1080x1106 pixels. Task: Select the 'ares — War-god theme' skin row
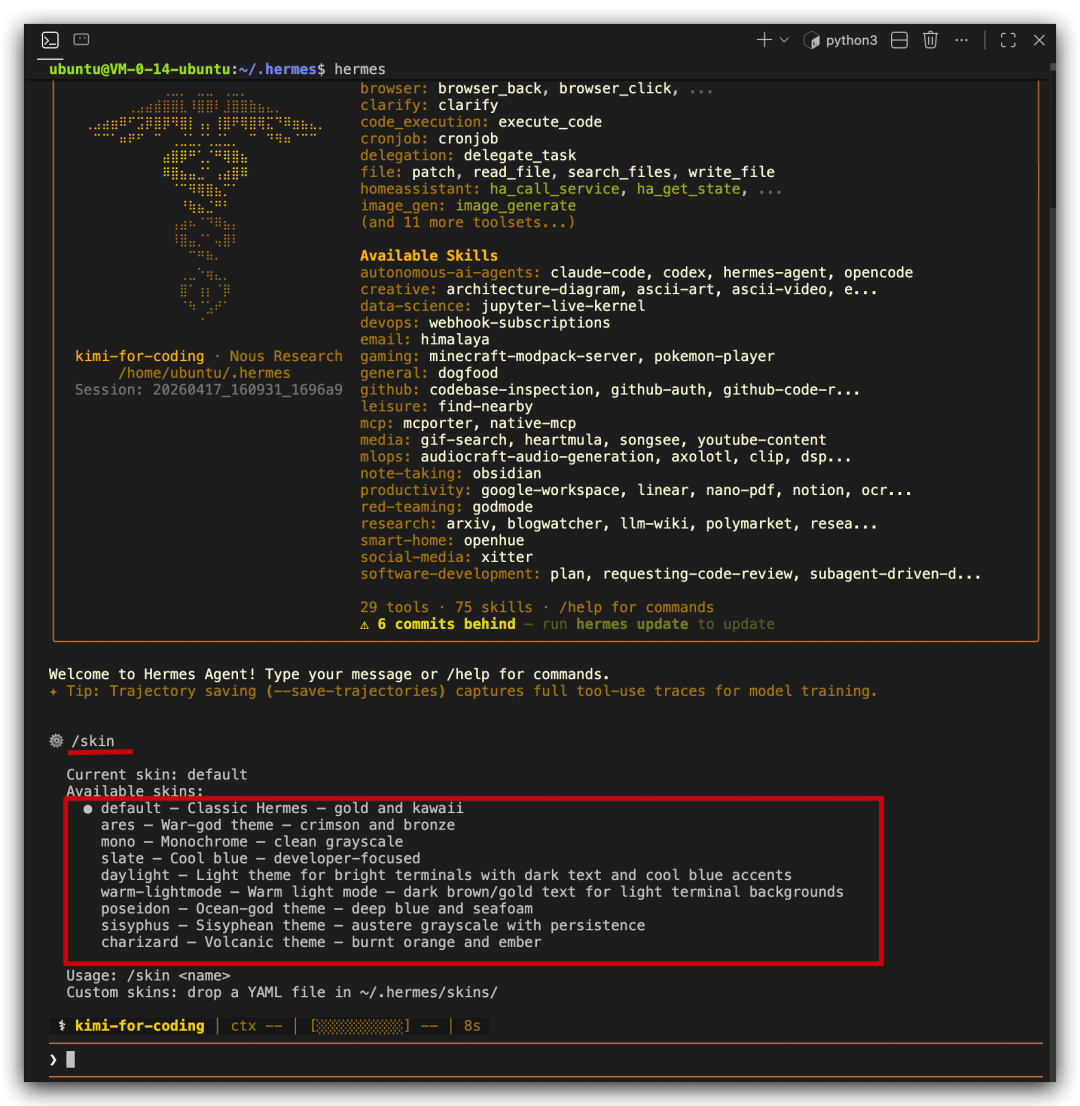click(x=278, y=825)
